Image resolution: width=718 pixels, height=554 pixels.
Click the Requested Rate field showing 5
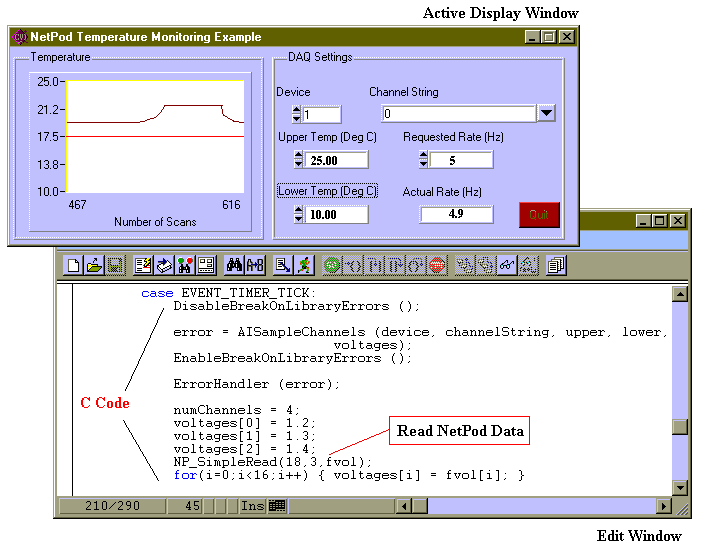461,160
